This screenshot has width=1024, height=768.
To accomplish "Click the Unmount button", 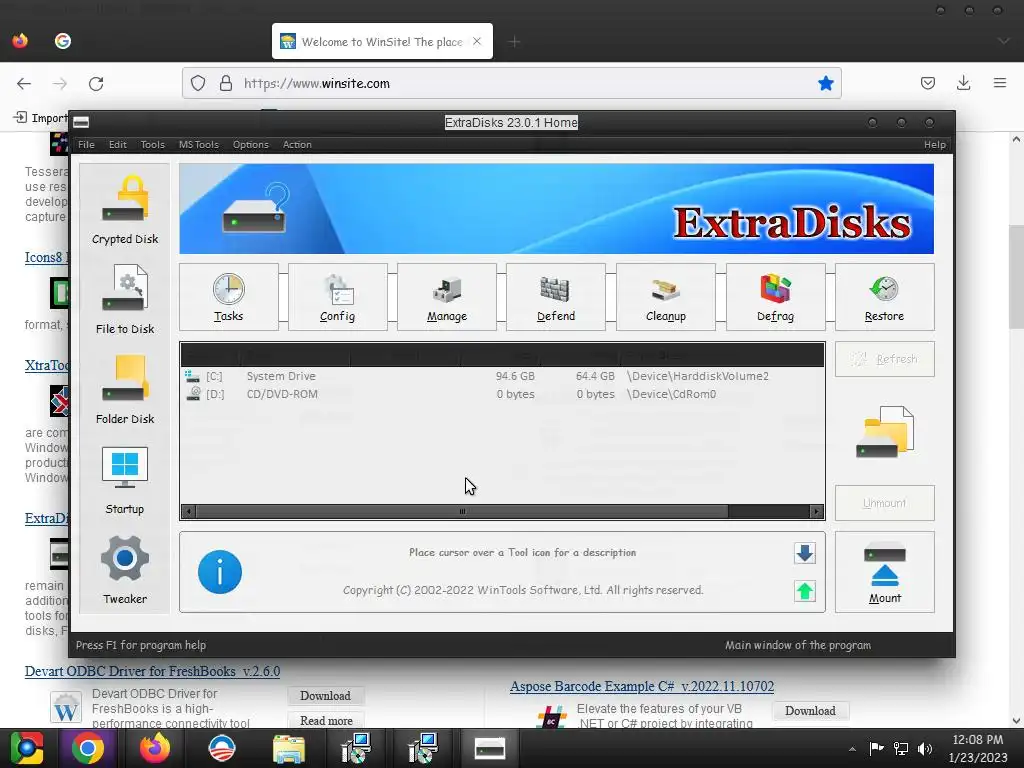I will pyautogui.click(x=884, y=503).
